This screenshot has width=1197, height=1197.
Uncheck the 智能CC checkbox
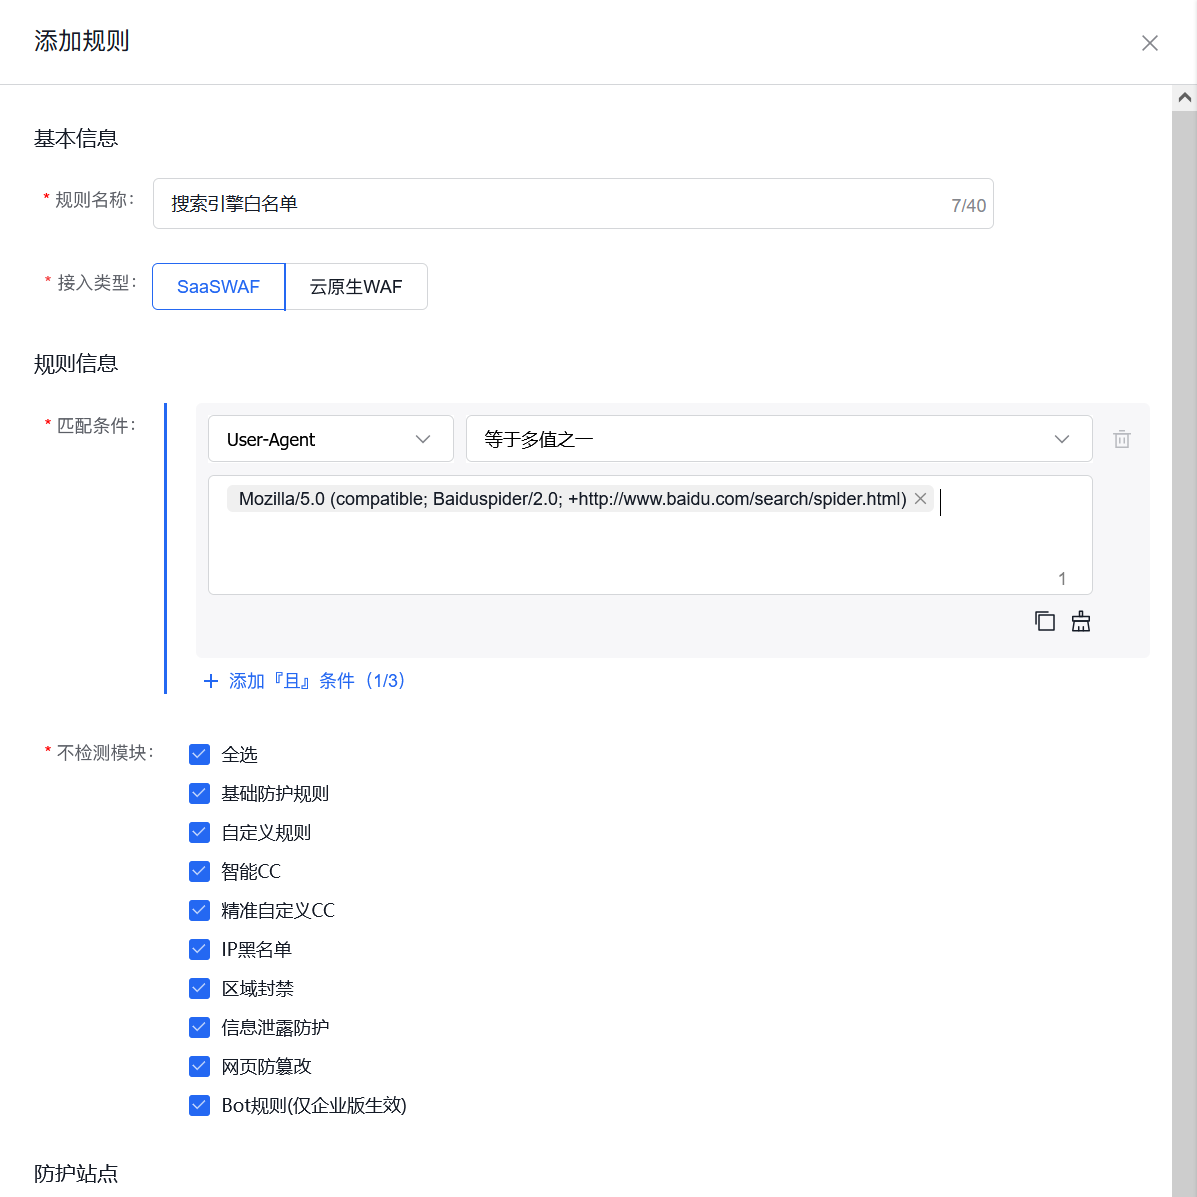point(199,871)
